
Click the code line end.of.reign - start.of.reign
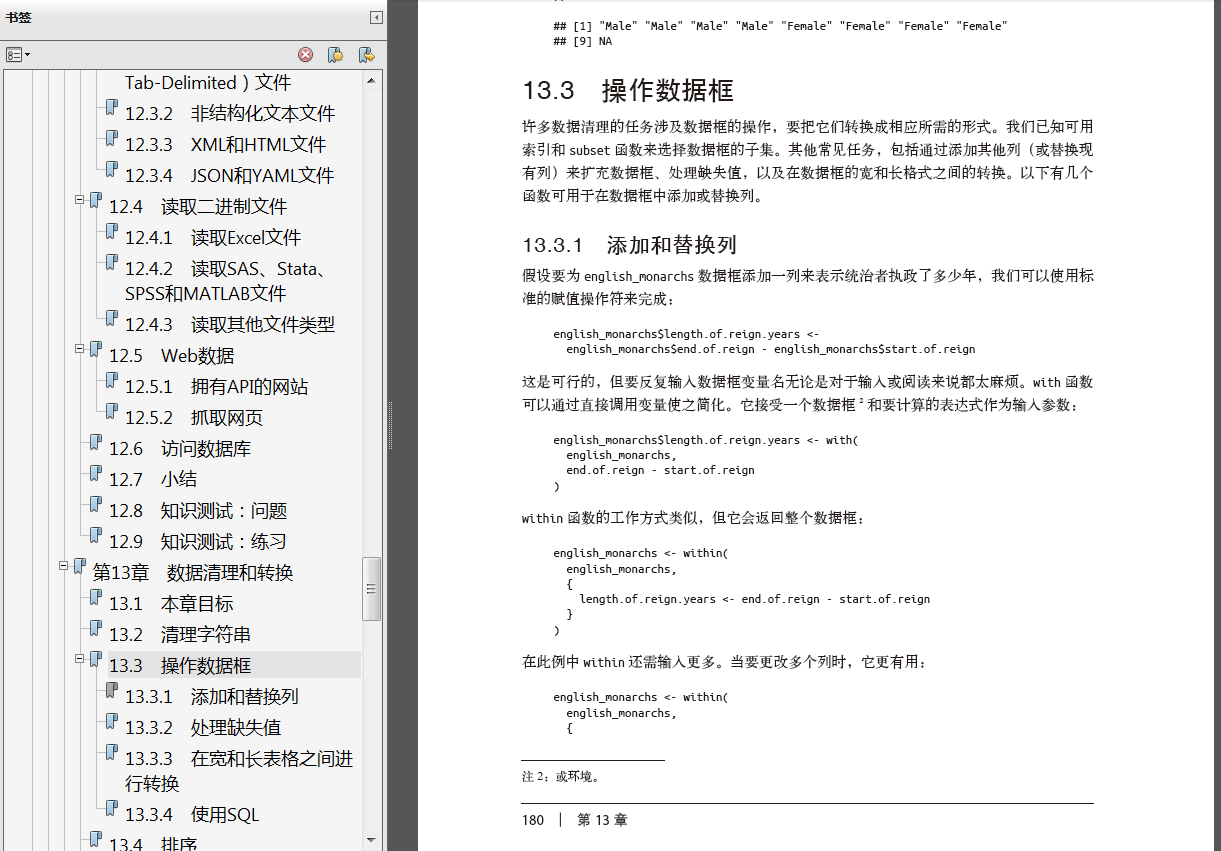tap(660, 470)
